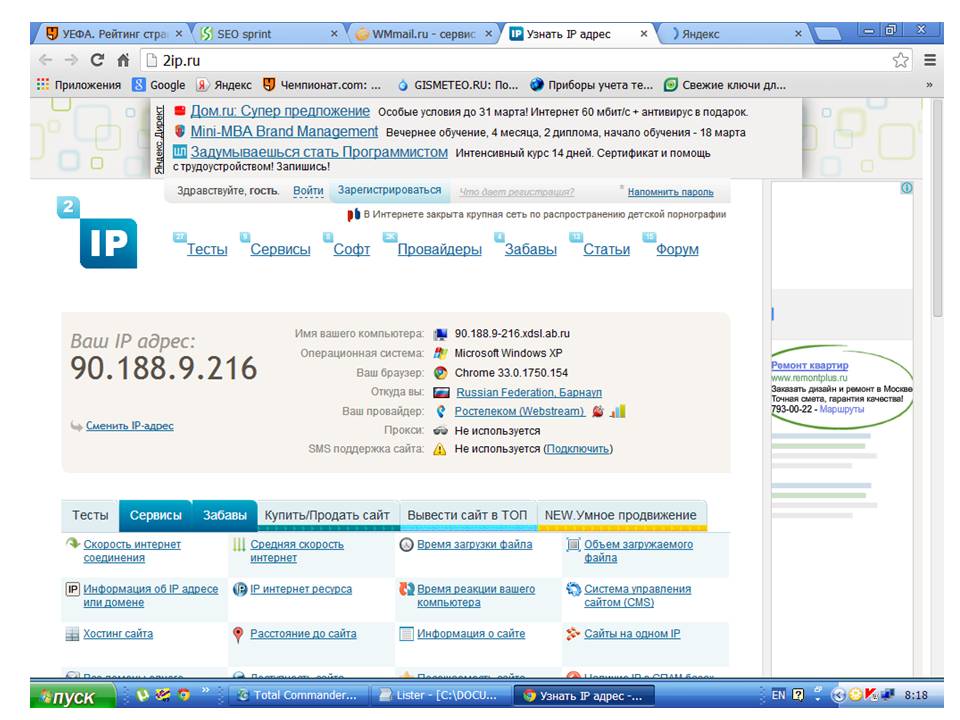This screenshot has width=960, height=720.
Task: Switch to the УЕФА. Рейтинг browser tab
Action: click(114, 34)
